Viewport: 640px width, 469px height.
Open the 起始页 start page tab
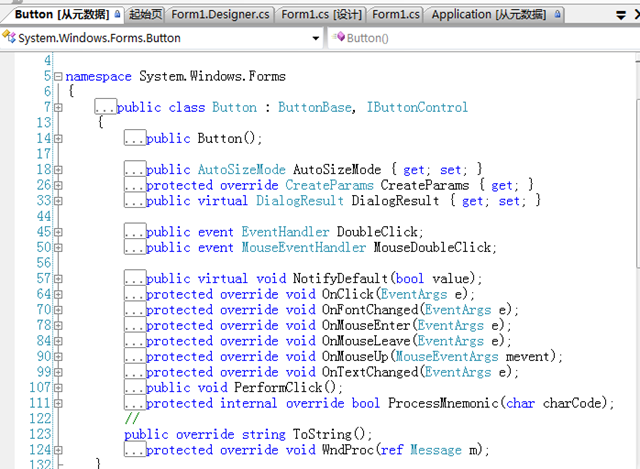pos(145,15)
